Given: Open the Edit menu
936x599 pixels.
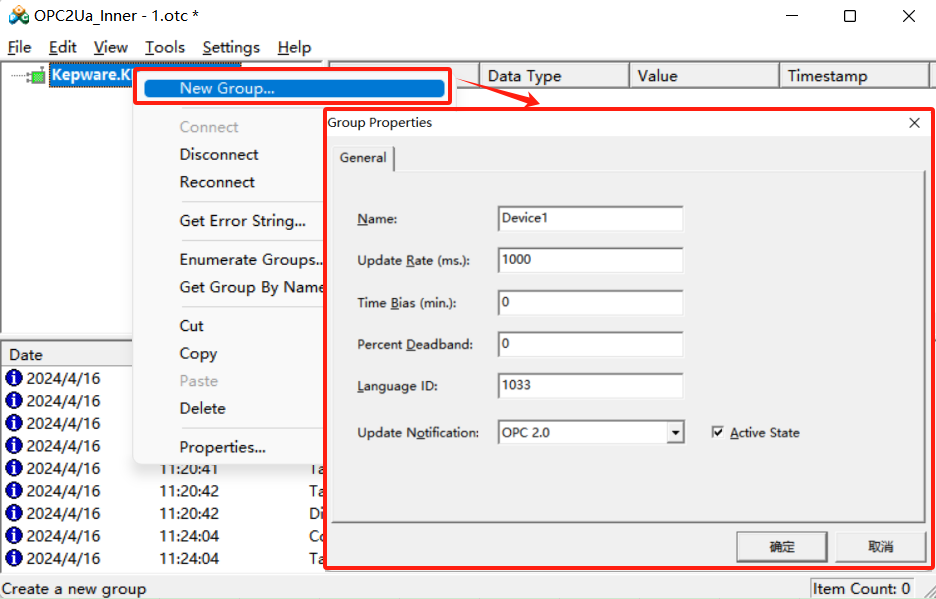Looking at the screenshot, I should click(63, 47).
